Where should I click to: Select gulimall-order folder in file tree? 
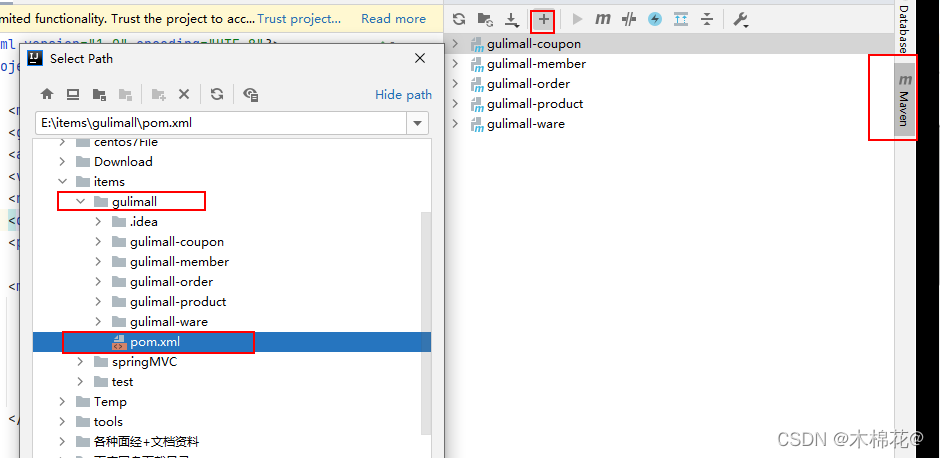click(162, 282)
